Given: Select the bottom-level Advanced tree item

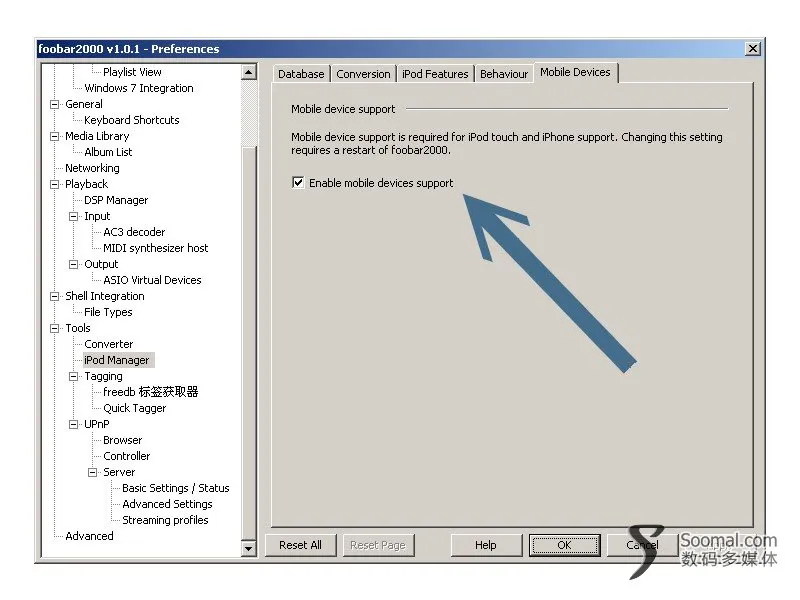Looking at the screenshot, I should tap(89, 536).
